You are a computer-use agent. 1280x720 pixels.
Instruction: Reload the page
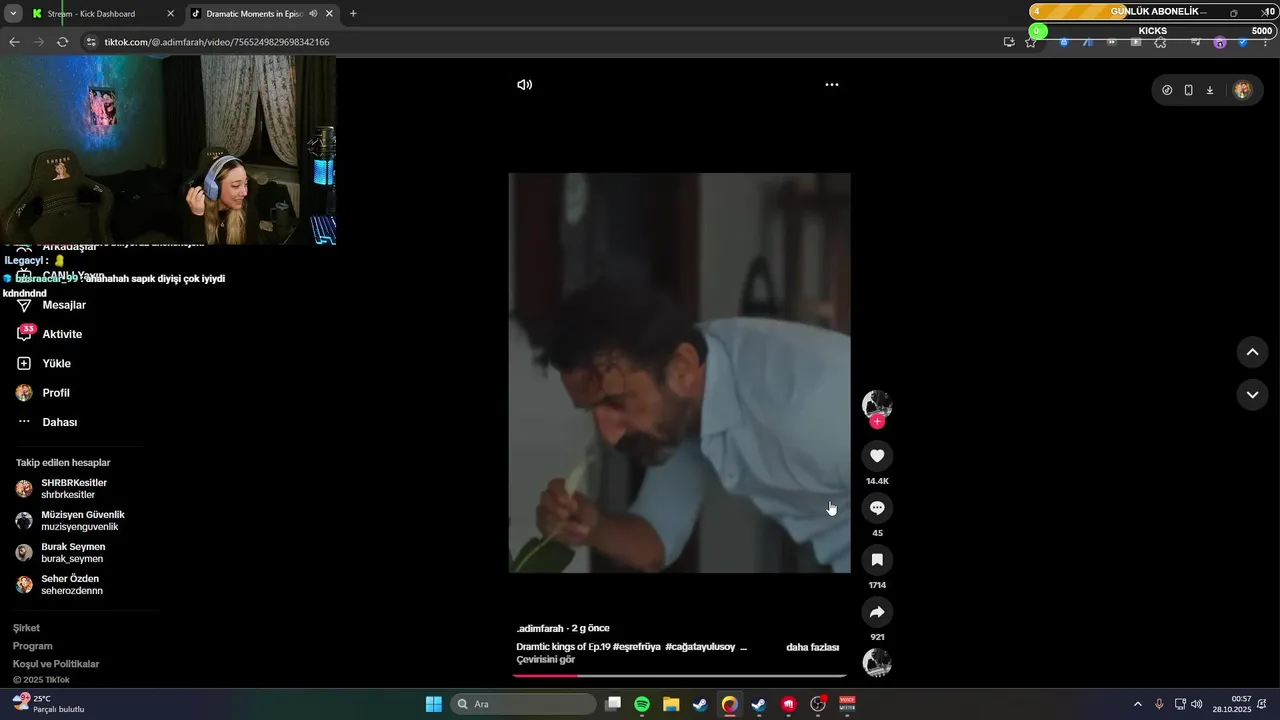pos(62,42)
